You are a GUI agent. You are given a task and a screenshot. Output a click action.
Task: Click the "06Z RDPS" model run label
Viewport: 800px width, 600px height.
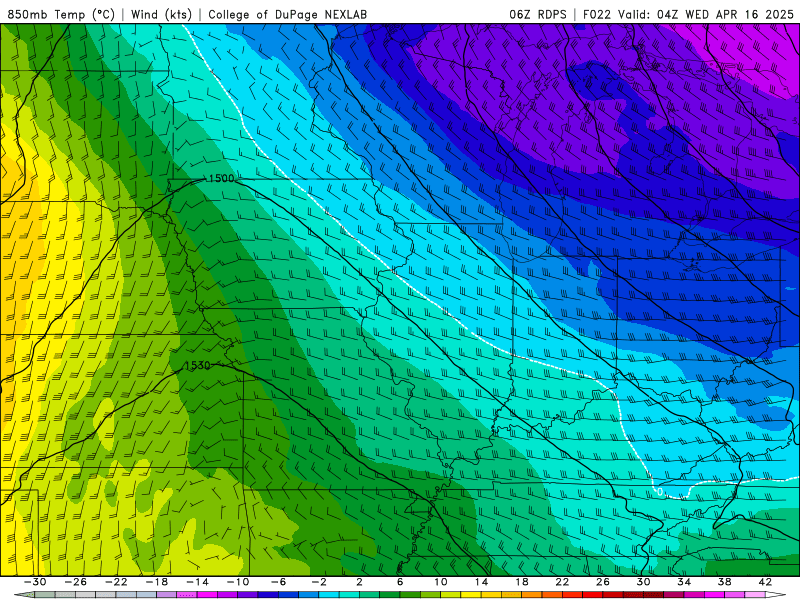pos(538,15)
